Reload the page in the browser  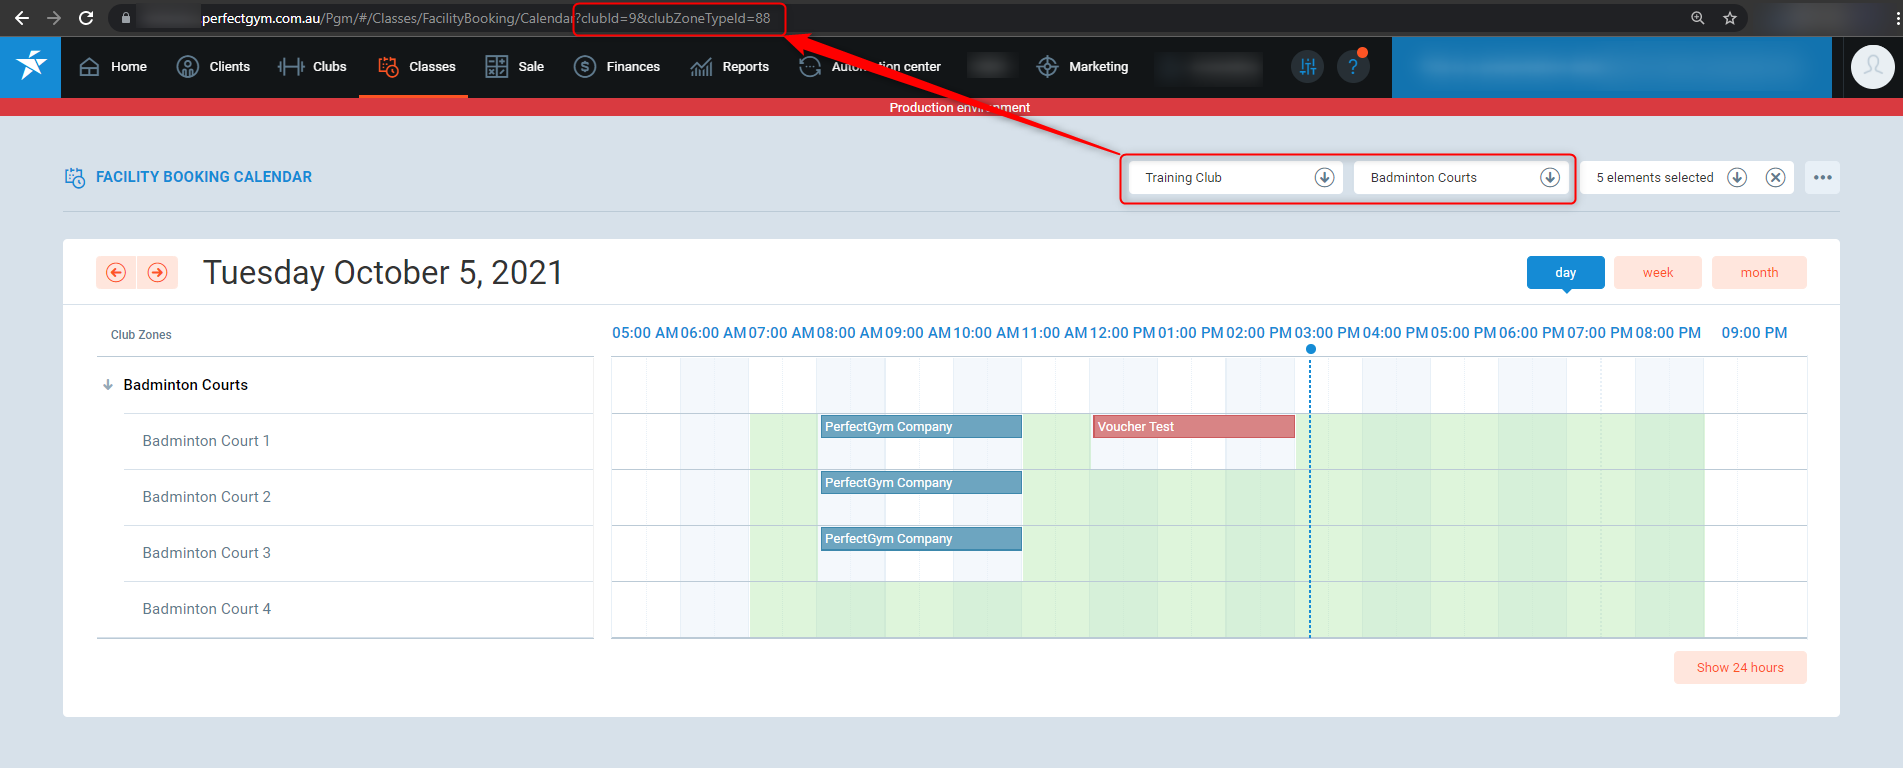86,18
